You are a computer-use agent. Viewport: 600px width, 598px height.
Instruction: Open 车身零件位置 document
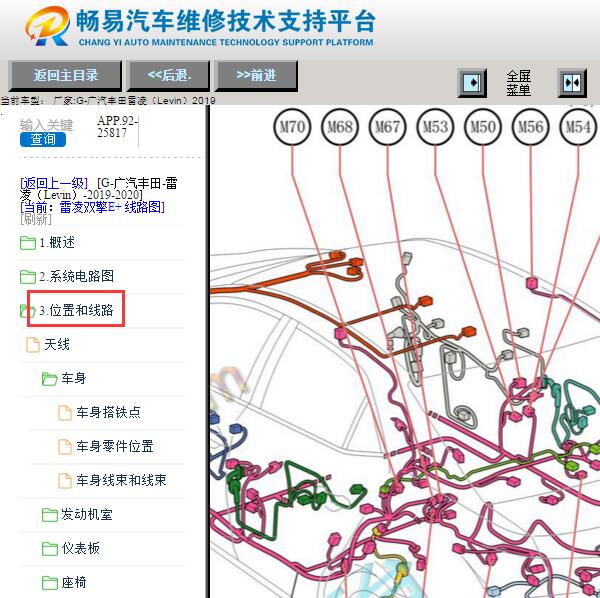point(115,446)
